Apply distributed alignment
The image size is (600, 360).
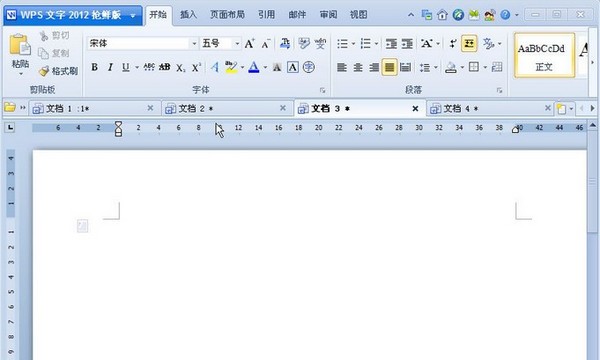tap(405, 68)
